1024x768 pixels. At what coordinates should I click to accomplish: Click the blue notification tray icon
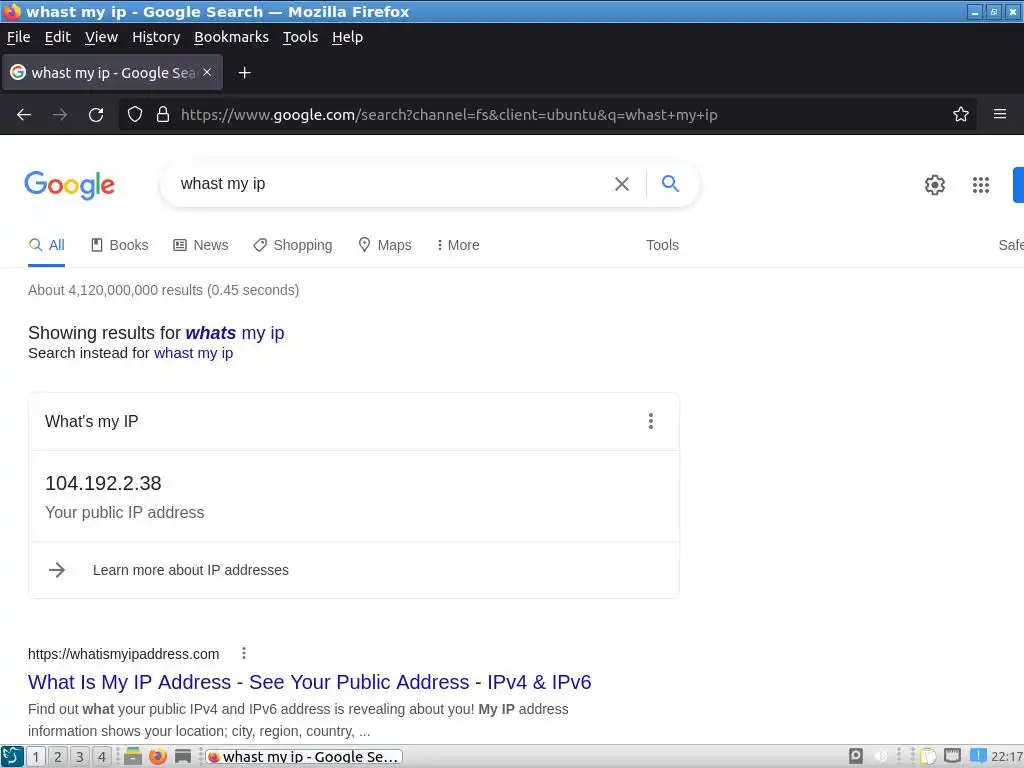click(978, 756)
